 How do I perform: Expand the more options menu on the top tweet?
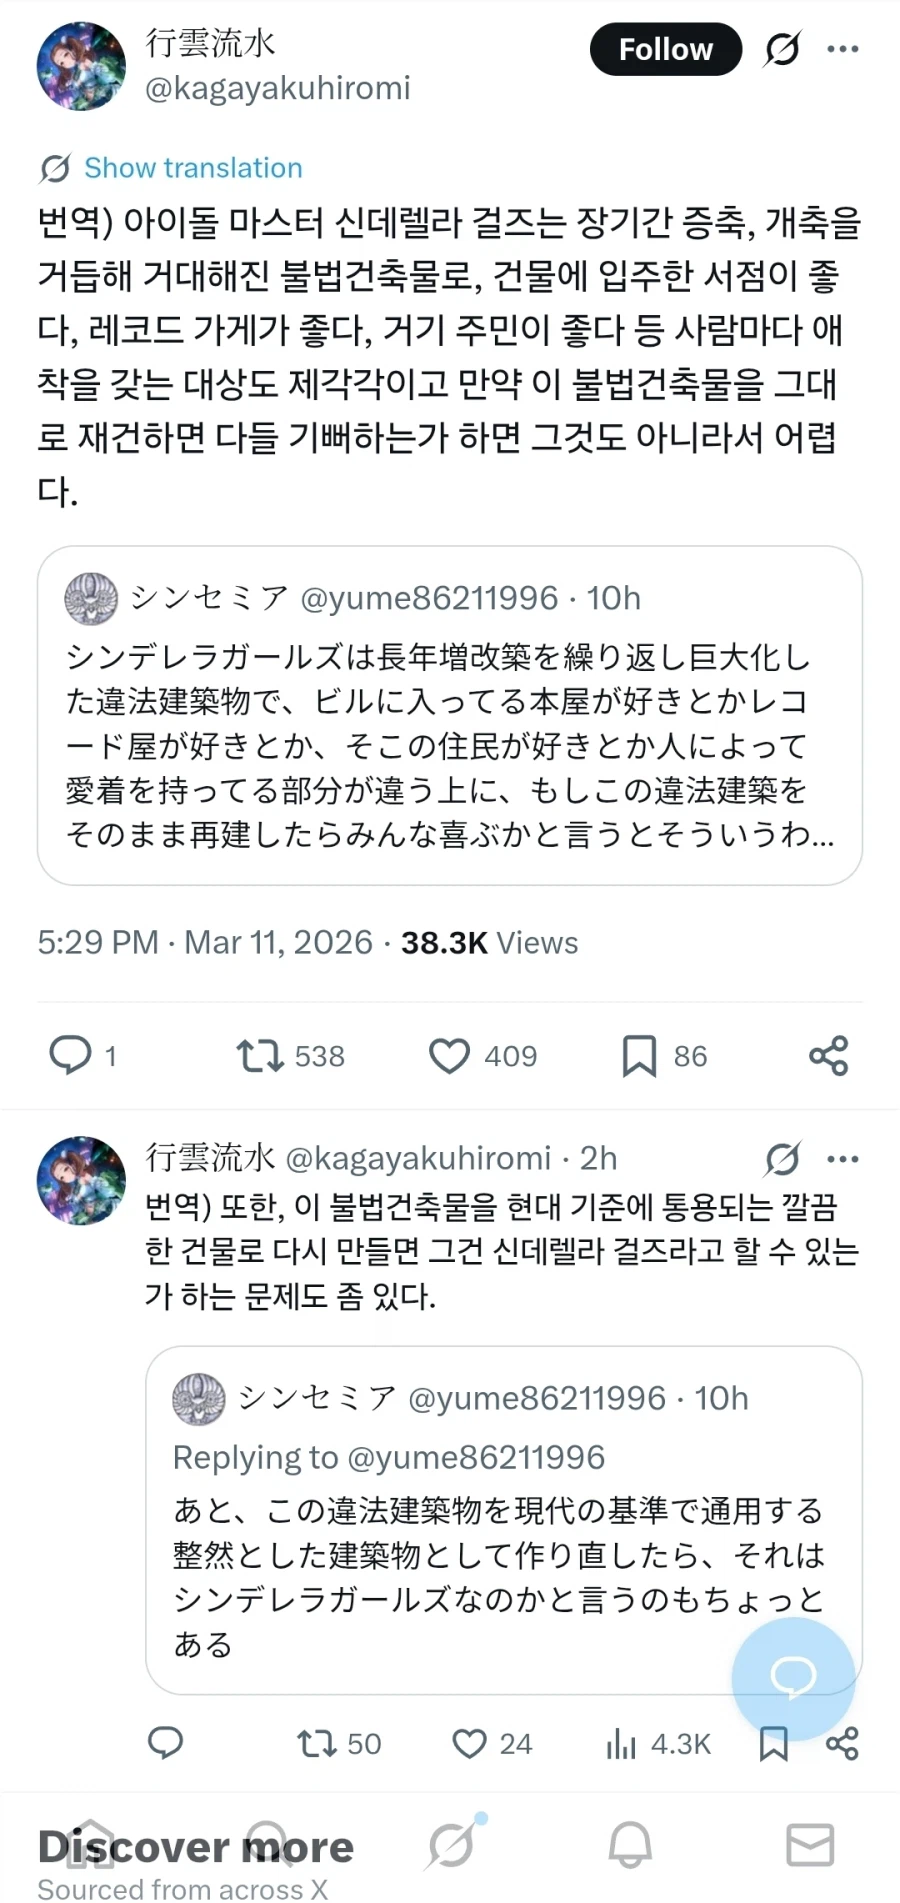tap(843, 49)
